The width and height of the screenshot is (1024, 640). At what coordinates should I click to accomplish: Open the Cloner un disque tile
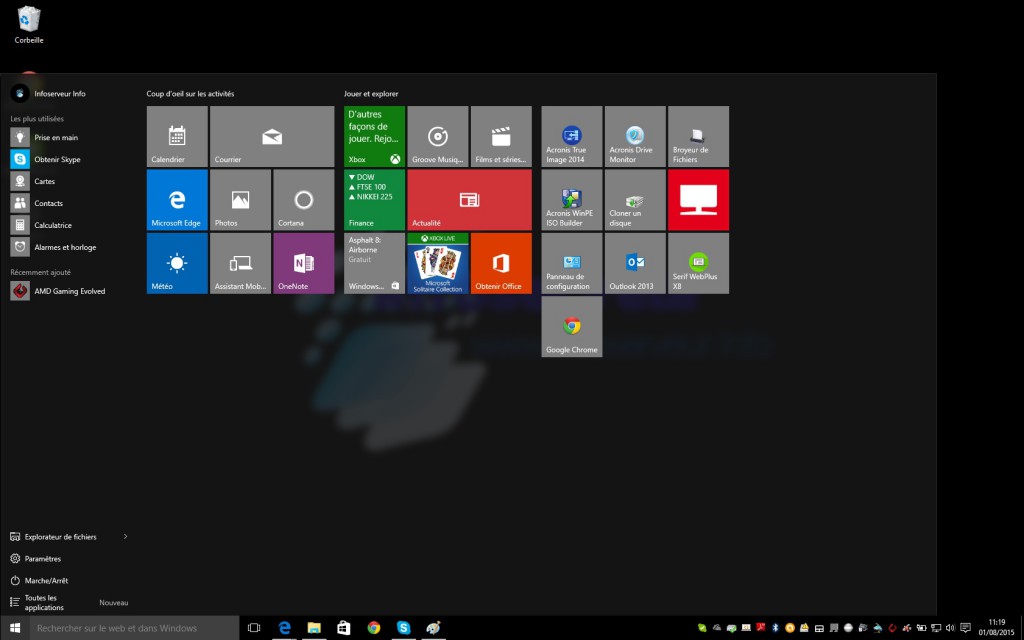[x=635, y=200]
